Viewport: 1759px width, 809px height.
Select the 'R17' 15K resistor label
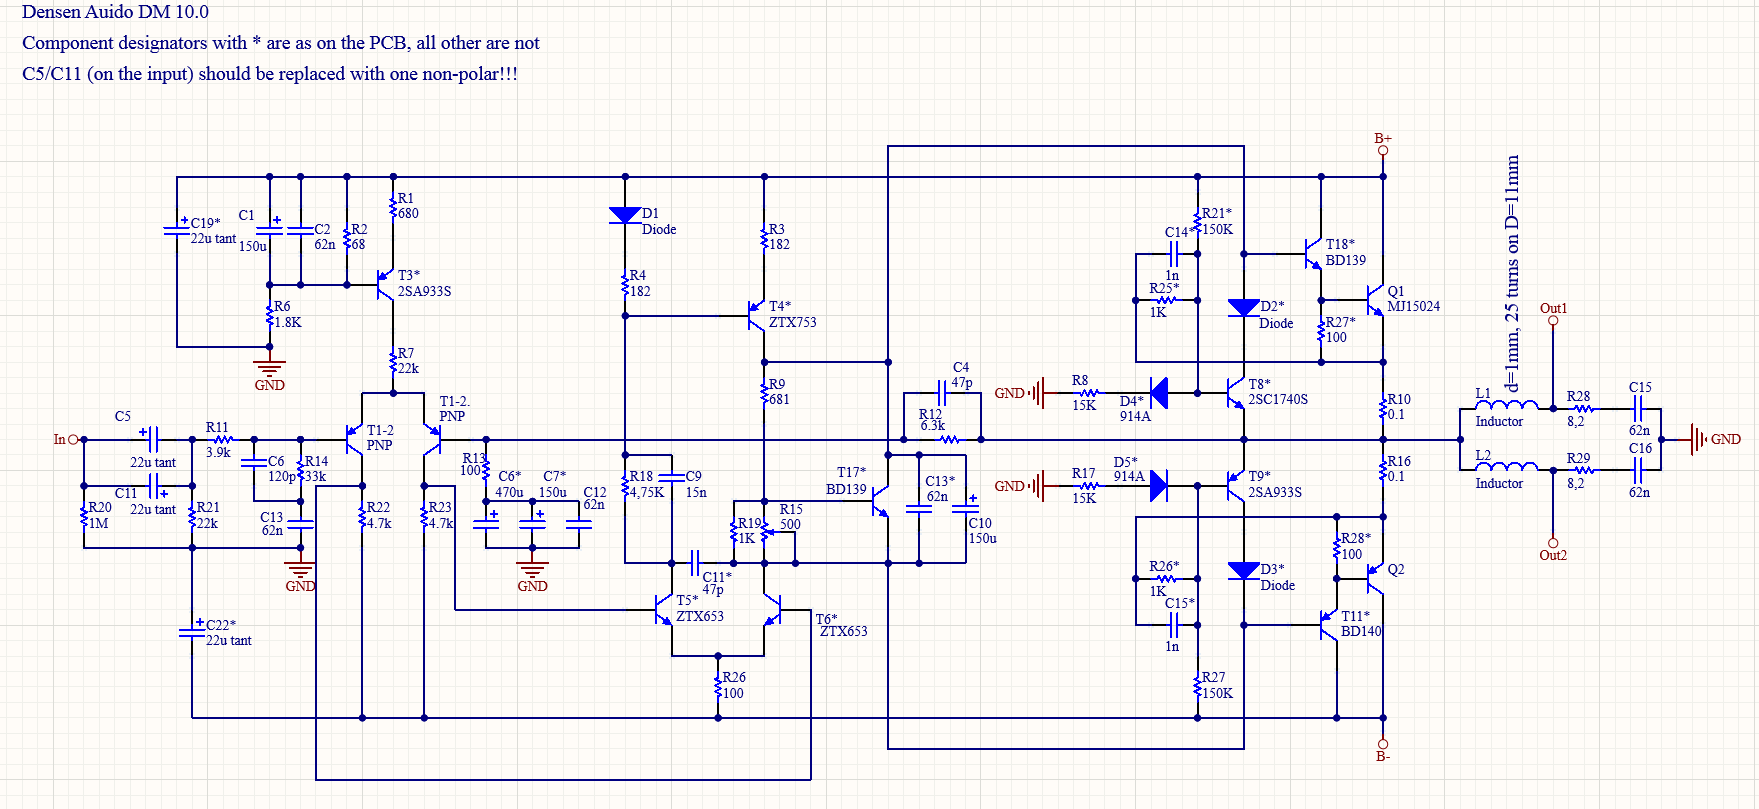(1083, 473)
